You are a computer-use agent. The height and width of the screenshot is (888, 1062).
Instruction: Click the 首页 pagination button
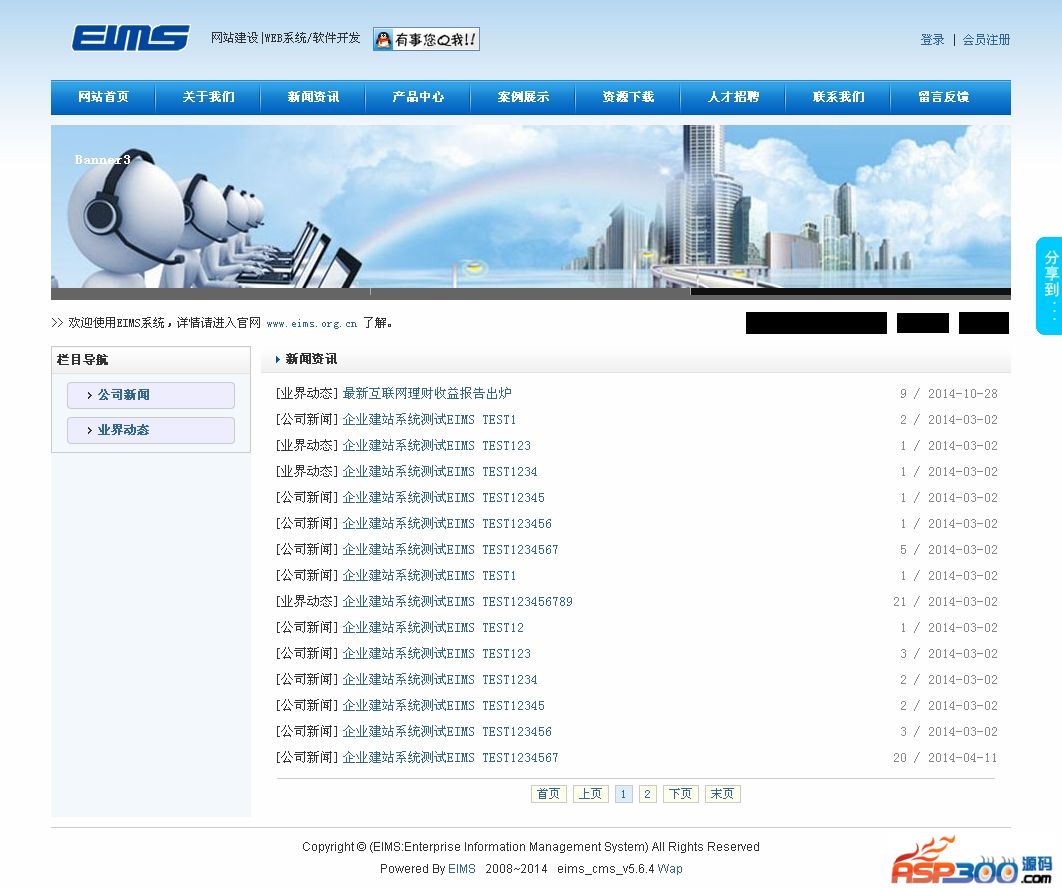point(549,794)
